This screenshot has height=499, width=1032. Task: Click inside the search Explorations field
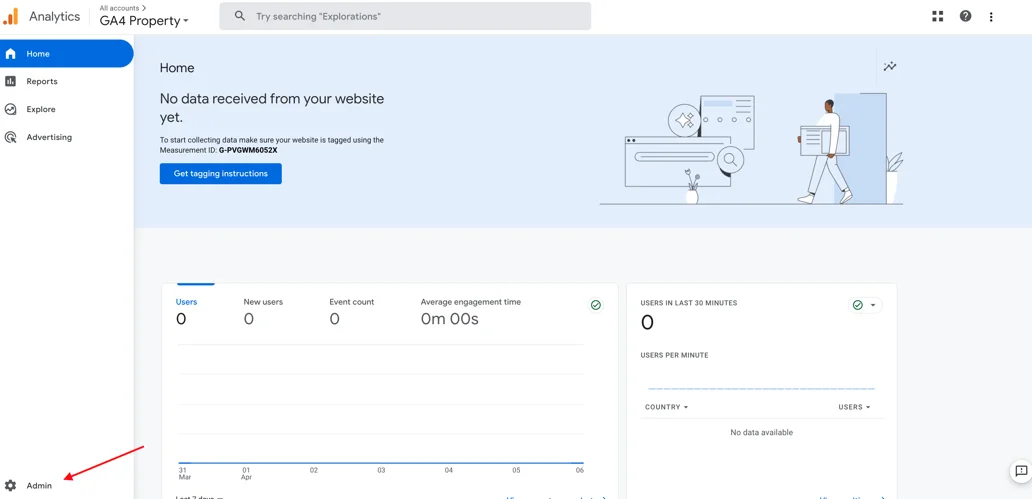click(x=405, y=16)
